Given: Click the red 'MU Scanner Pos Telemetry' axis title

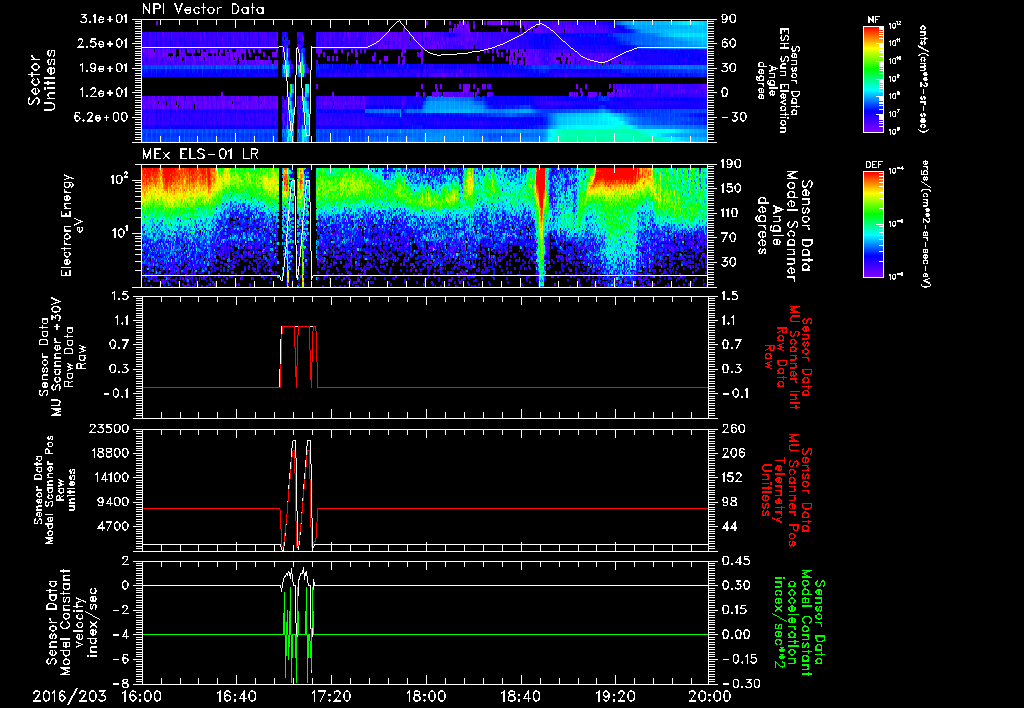Looking at the screenshot, I should click(788, 490).
